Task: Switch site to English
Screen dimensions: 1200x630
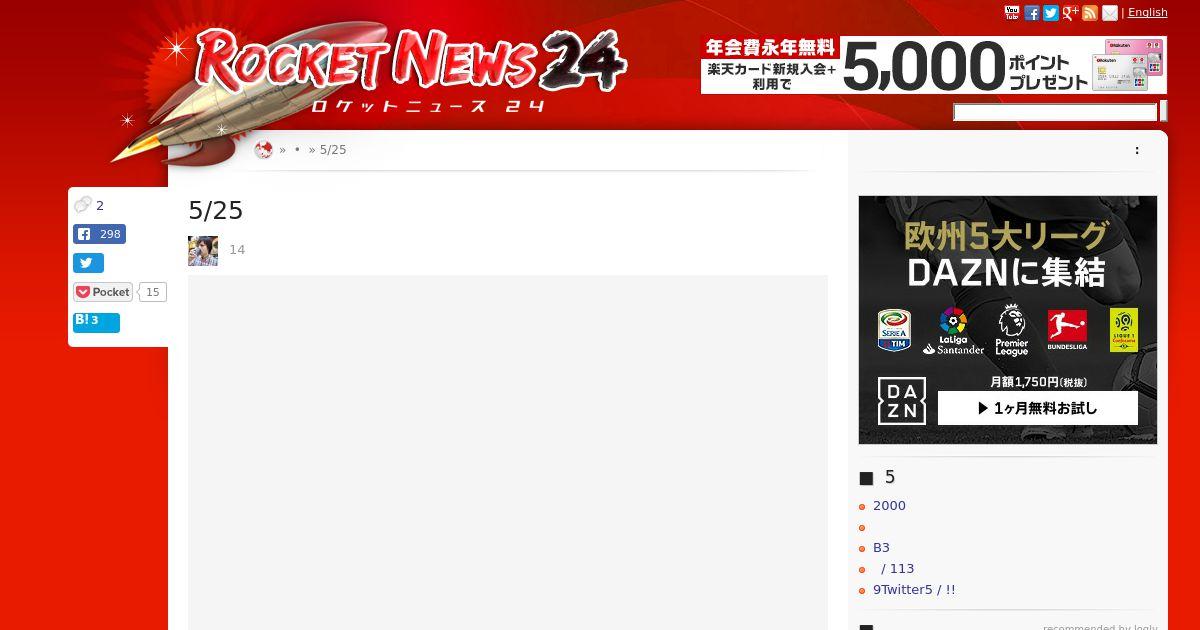Action: 1148,12
